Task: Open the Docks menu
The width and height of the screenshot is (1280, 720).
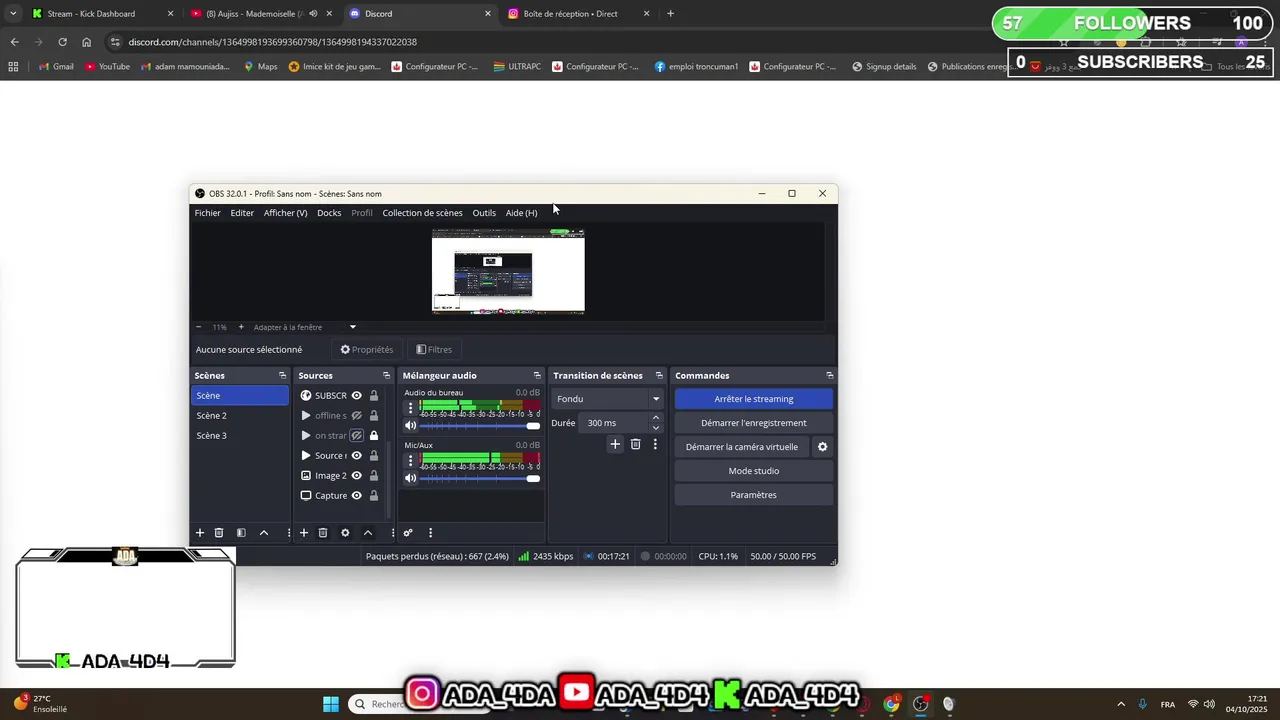Action: click(x=329, y=213)
